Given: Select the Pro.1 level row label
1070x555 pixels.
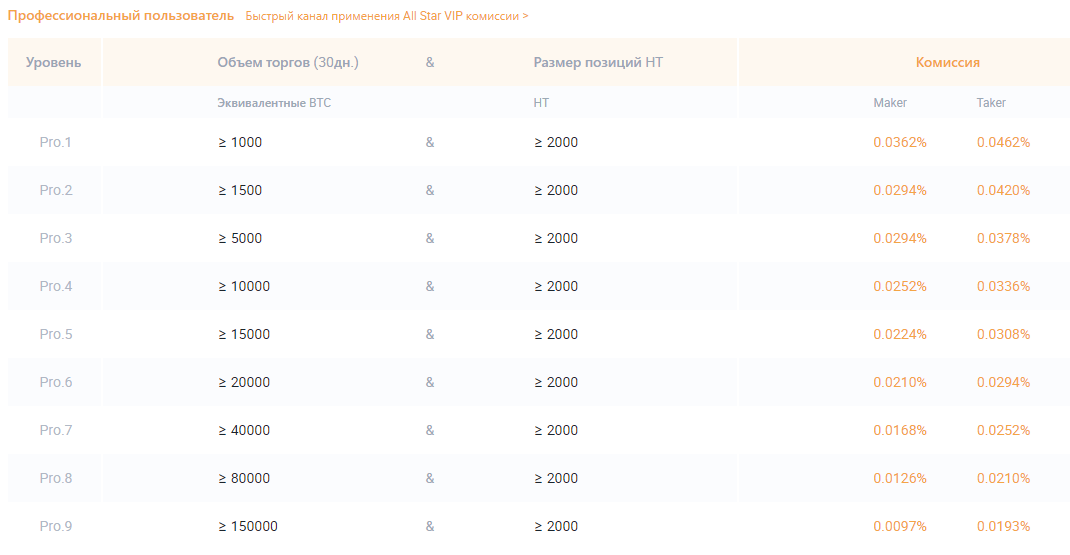Looking at the screenshot, I should click(x=56, y=142).
